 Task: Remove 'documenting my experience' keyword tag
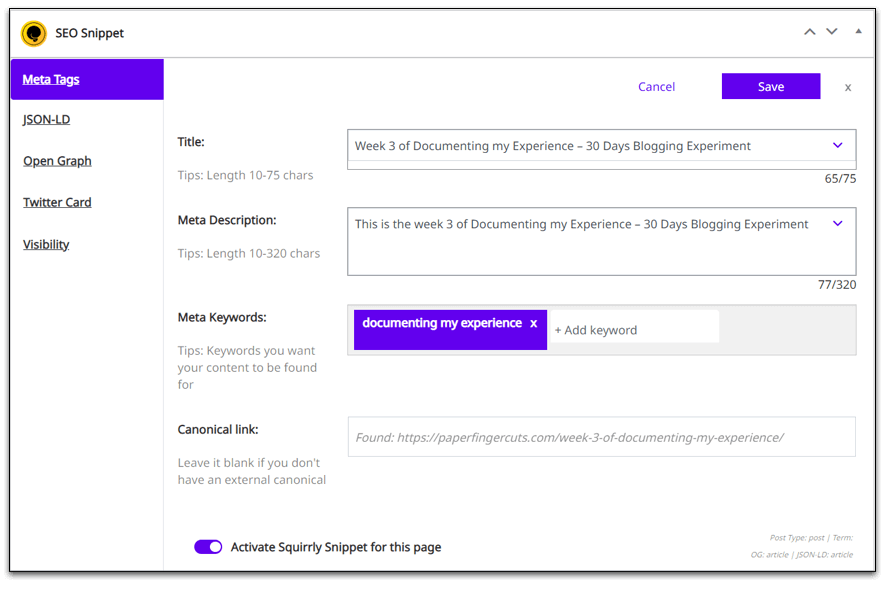coord(533,324)
